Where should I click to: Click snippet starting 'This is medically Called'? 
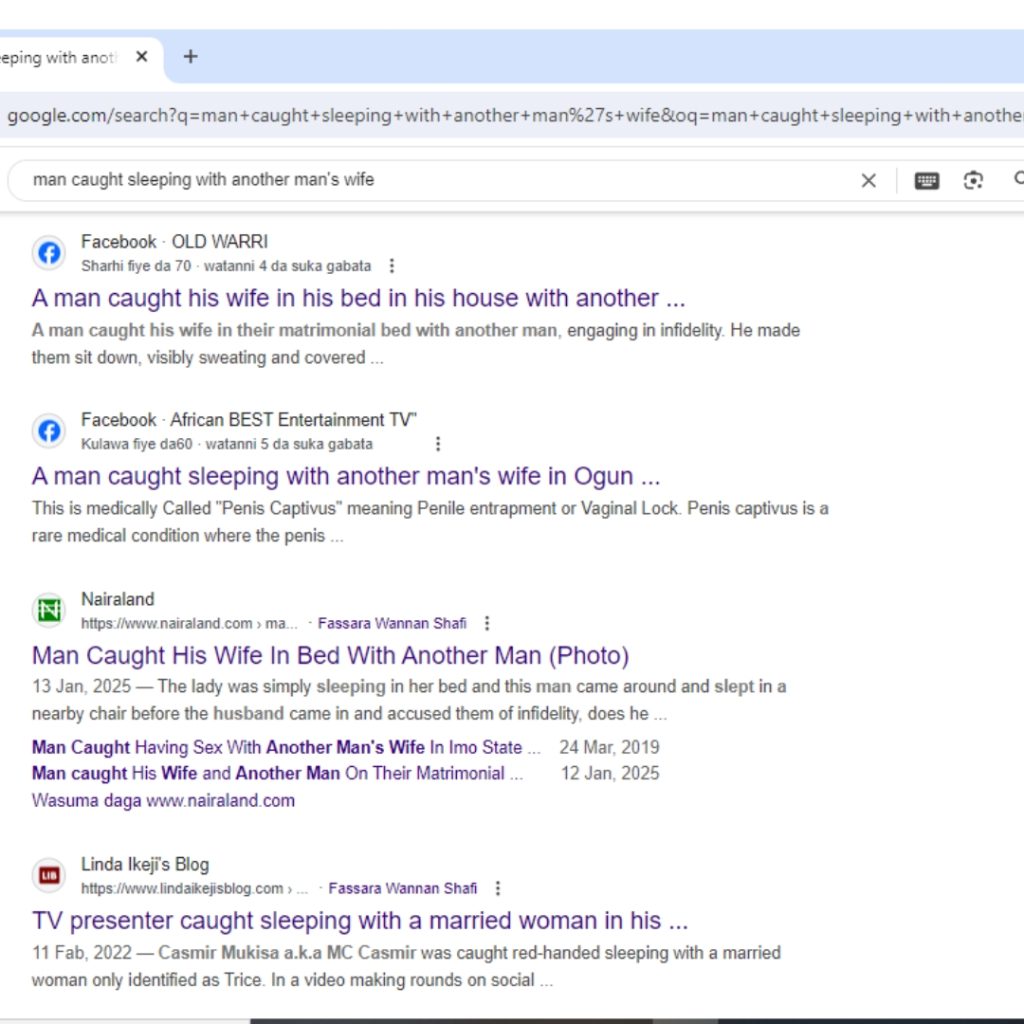tap(430, 522)
